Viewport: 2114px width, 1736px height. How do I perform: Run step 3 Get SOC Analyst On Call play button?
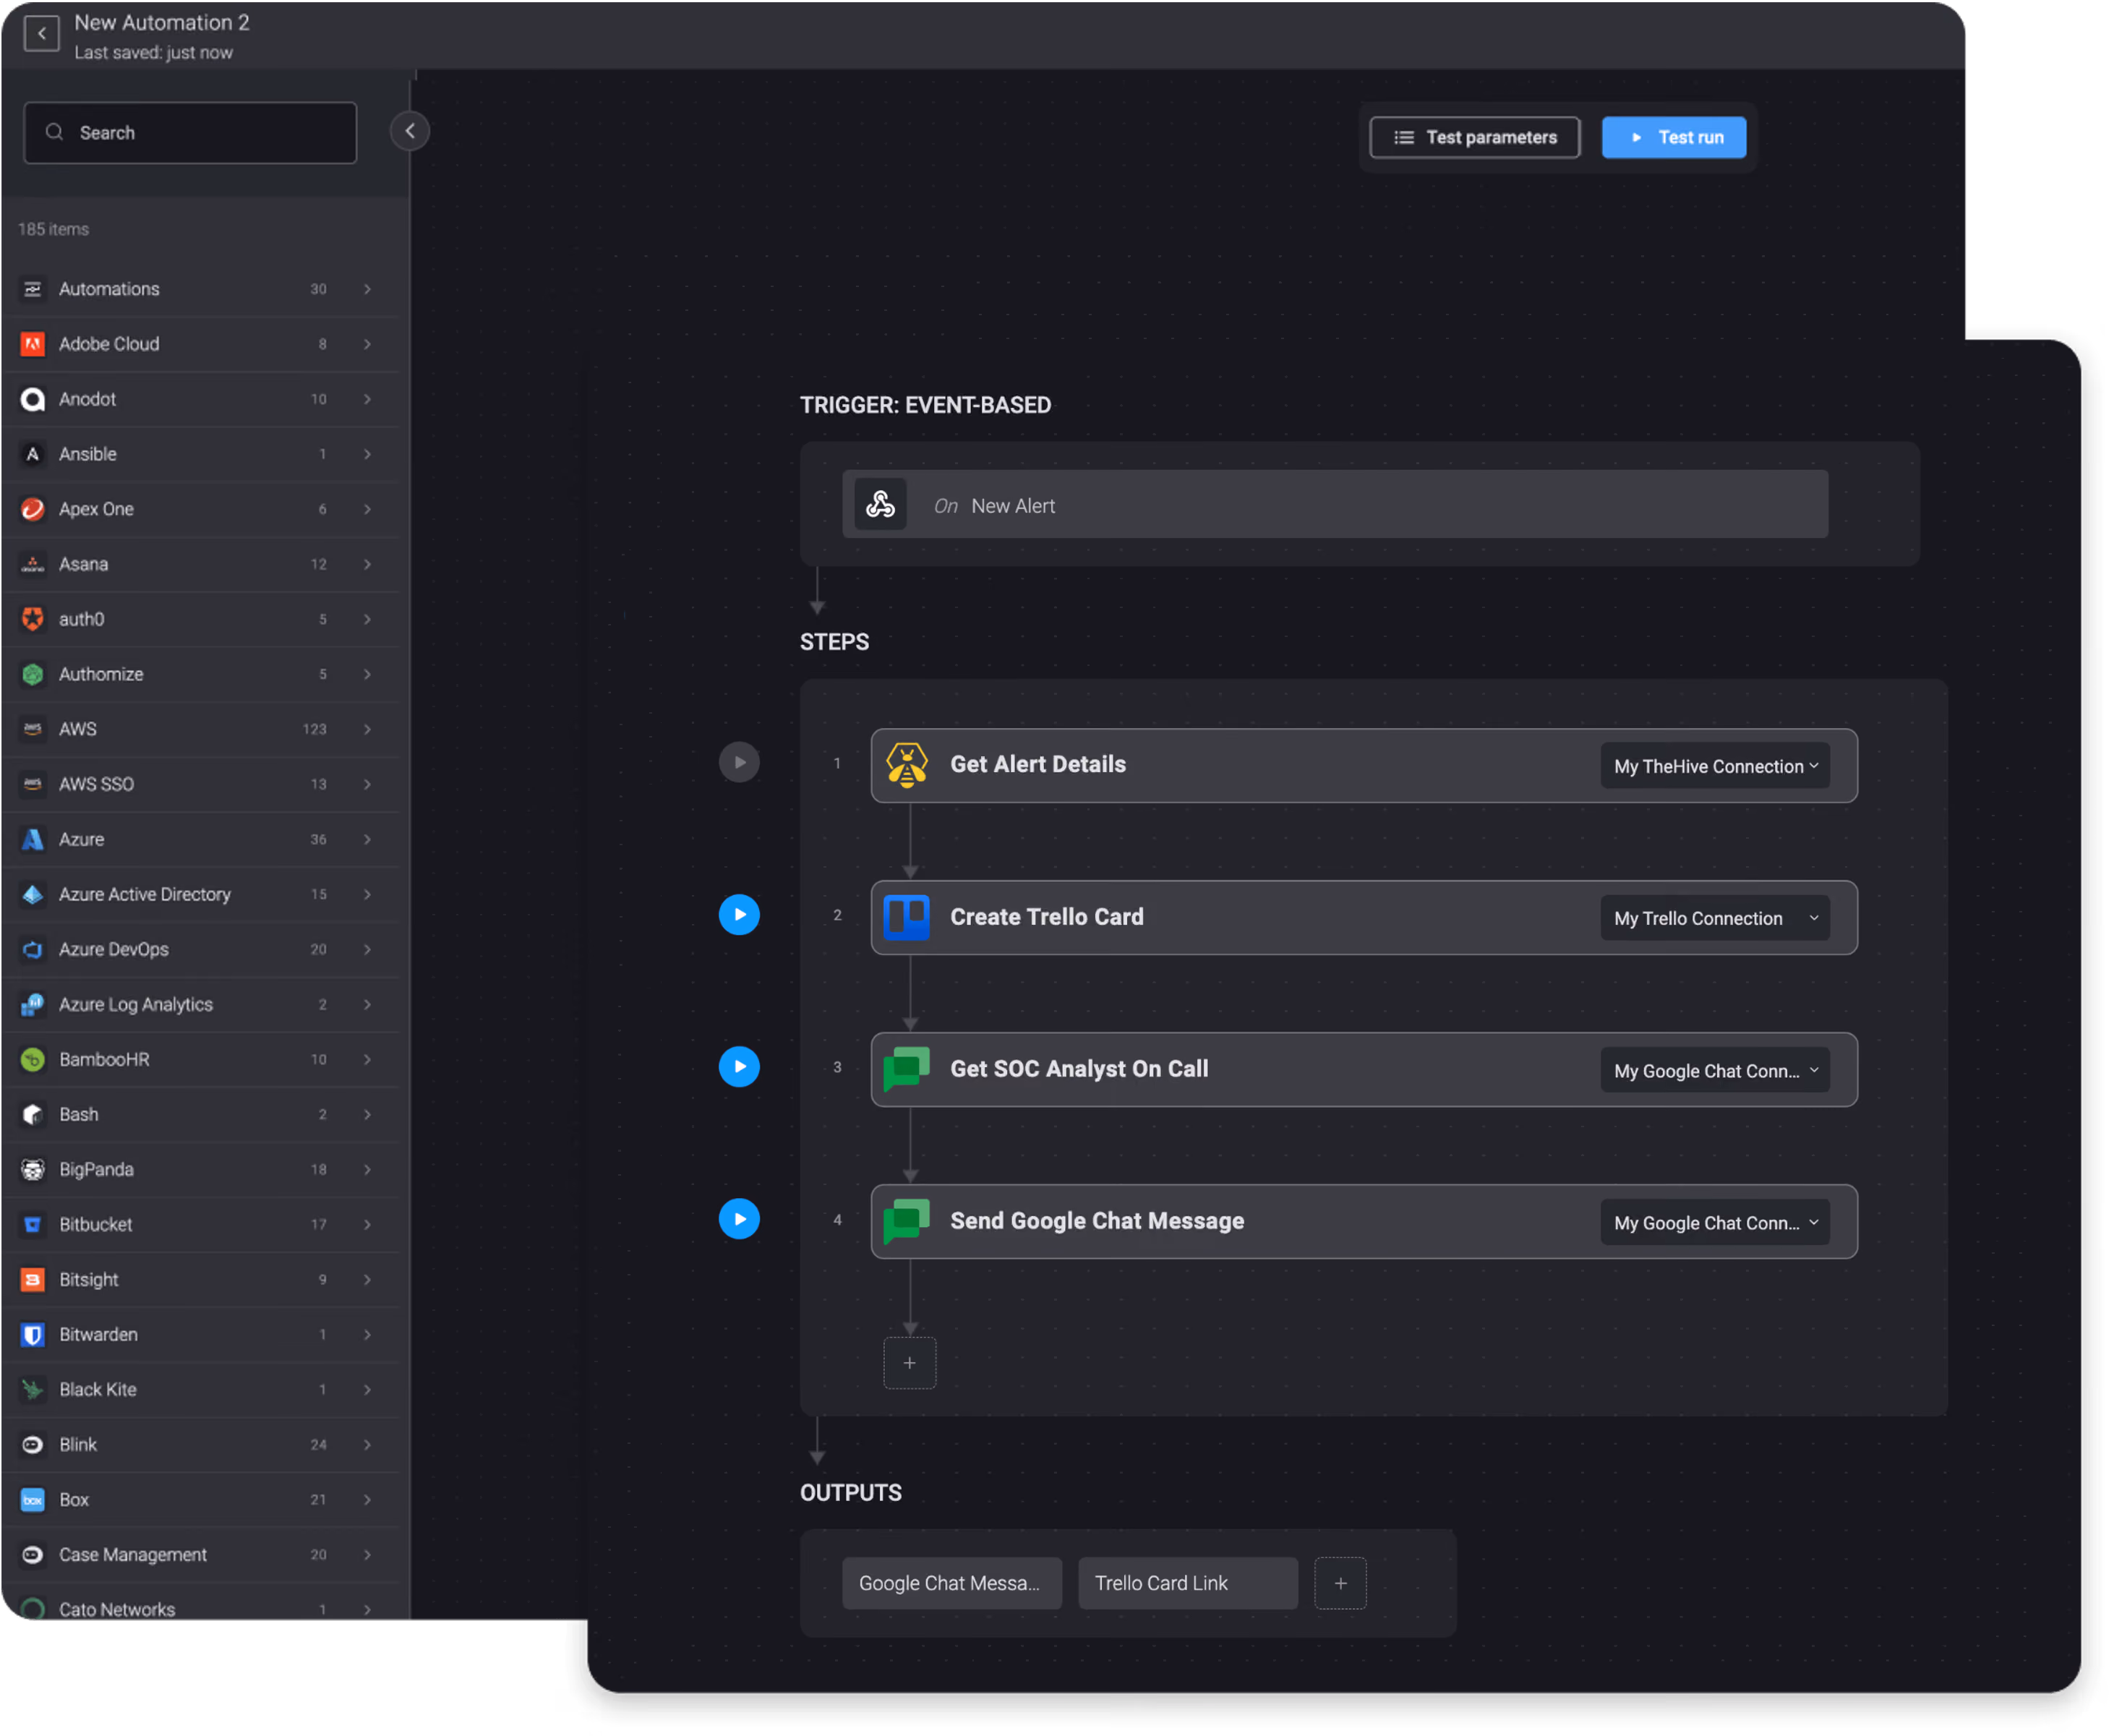(x=740, y=1067)
